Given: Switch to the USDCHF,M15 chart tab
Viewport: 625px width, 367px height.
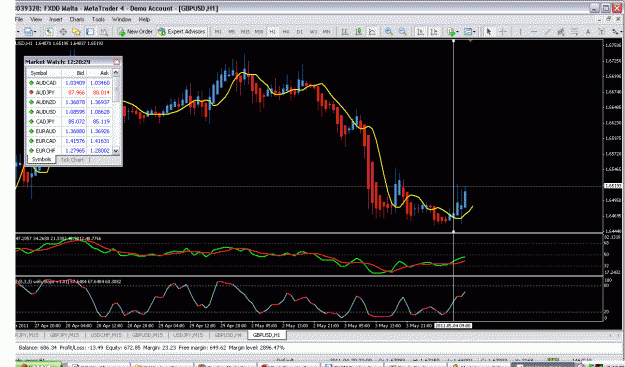Looking at the screenshot, I should pos(106,335).
